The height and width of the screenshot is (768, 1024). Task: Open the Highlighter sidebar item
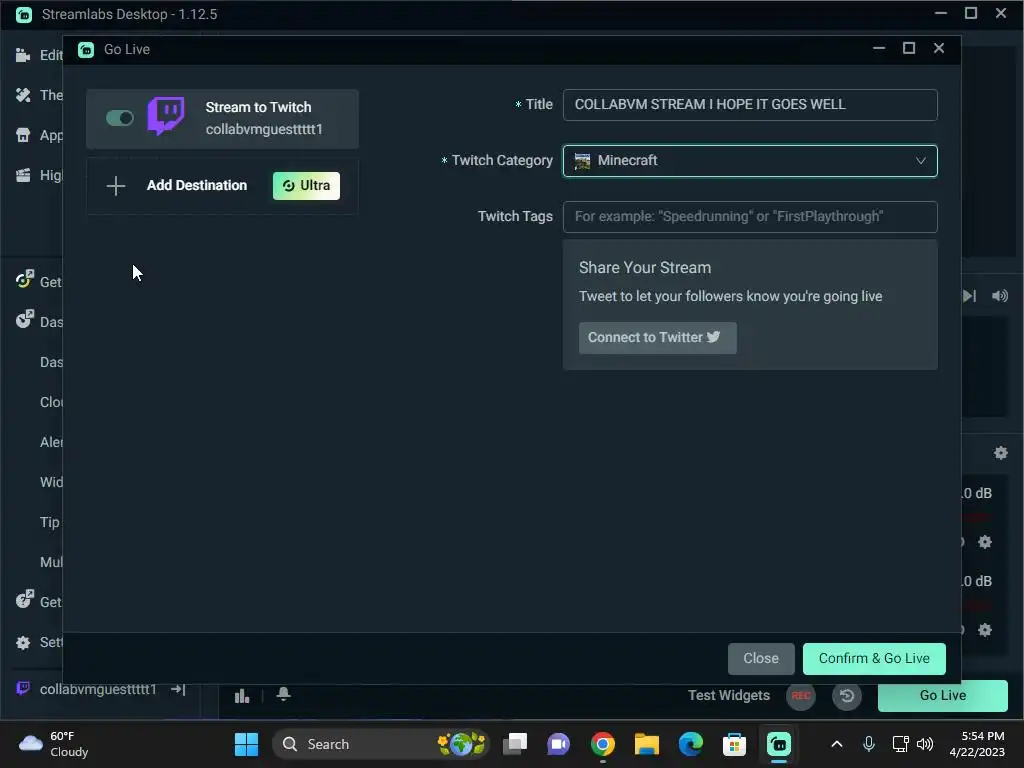coord(39,175)
